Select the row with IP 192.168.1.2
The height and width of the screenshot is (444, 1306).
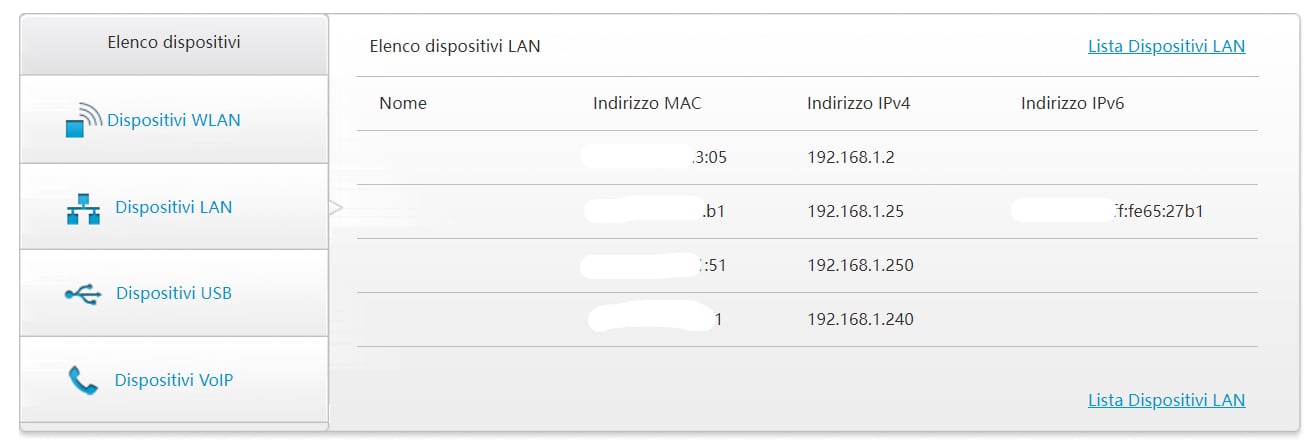point(807,157)
